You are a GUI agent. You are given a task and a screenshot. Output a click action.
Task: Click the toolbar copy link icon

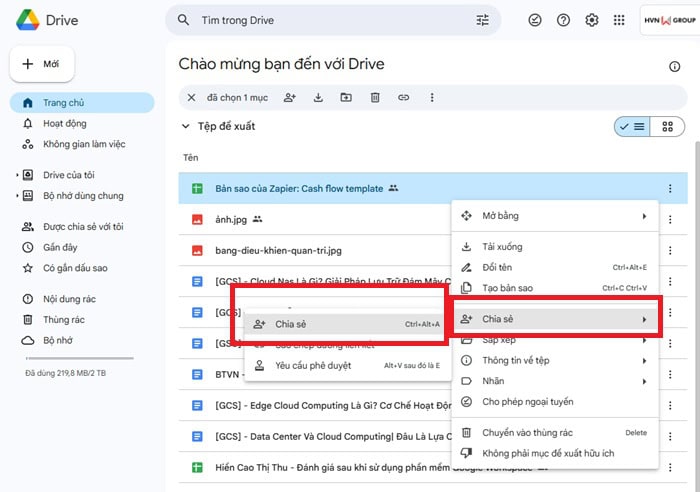403,97
